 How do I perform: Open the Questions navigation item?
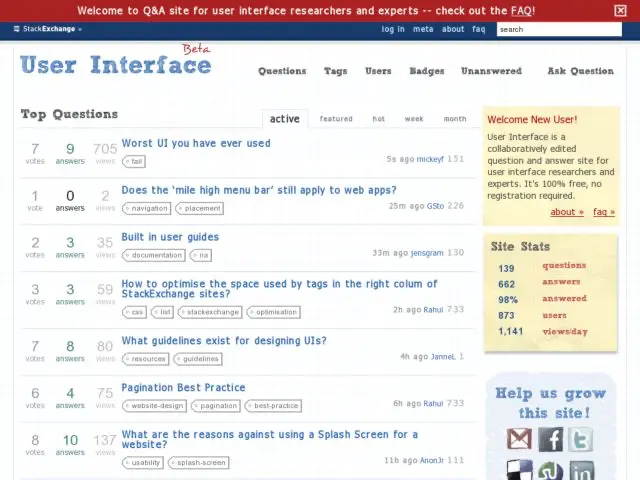[282, 71]
